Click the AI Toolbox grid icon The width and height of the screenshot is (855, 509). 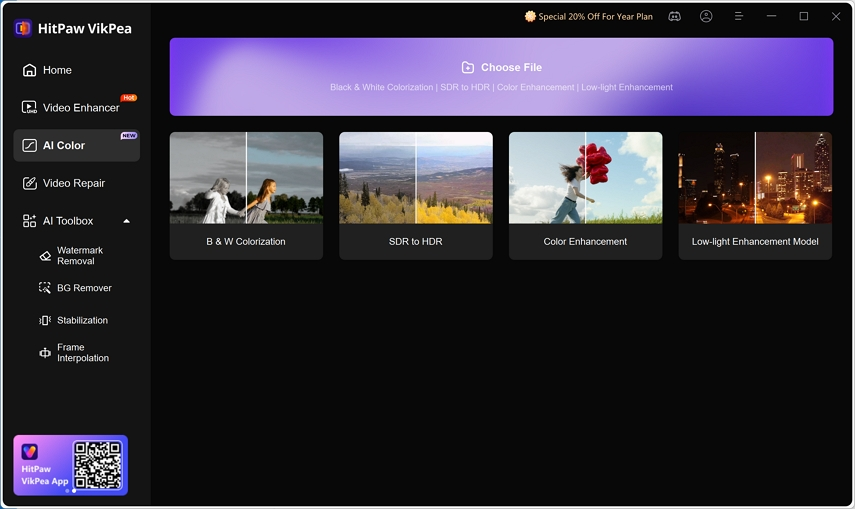pos(29,220)
